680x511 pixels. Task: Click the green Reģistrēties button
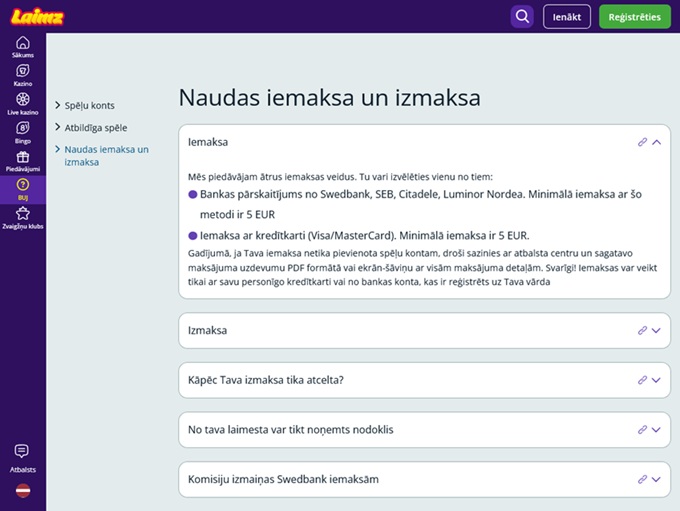(634, 17)
